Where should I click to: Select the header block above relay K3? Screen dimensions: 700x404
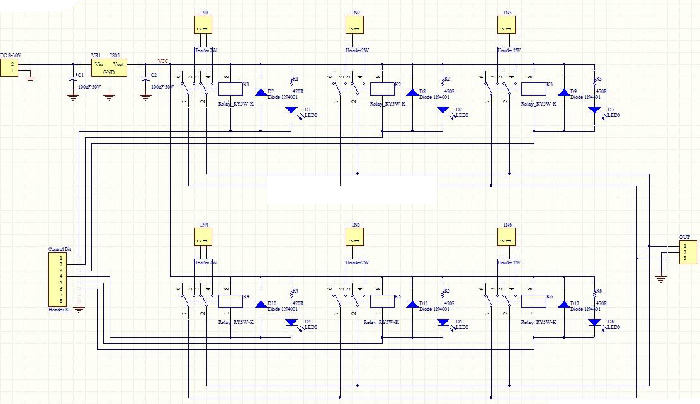point(506,25)
